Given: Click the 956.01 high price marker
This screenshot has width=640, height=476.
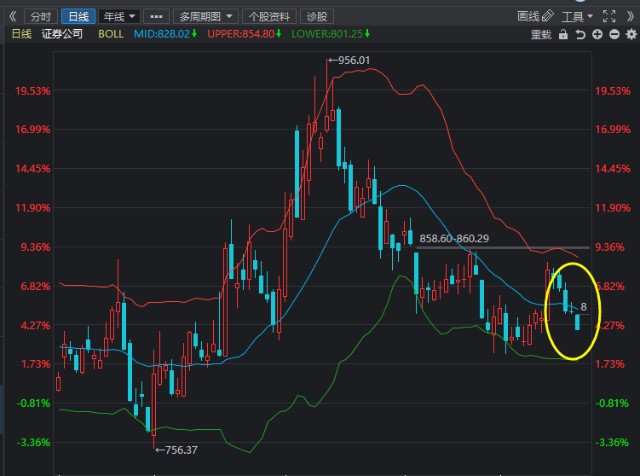Looking at the screenshot, I should point(350,60).
